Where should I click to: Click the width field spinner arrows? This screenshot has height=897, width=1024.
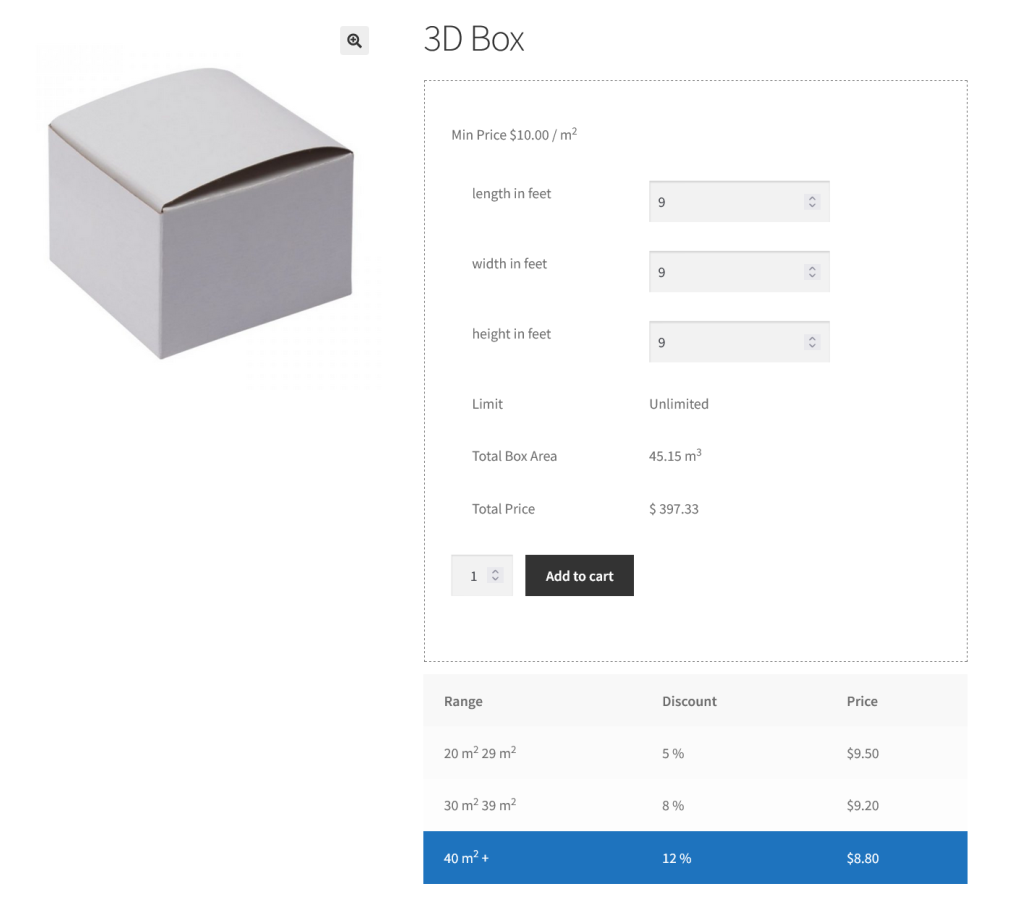812,272
